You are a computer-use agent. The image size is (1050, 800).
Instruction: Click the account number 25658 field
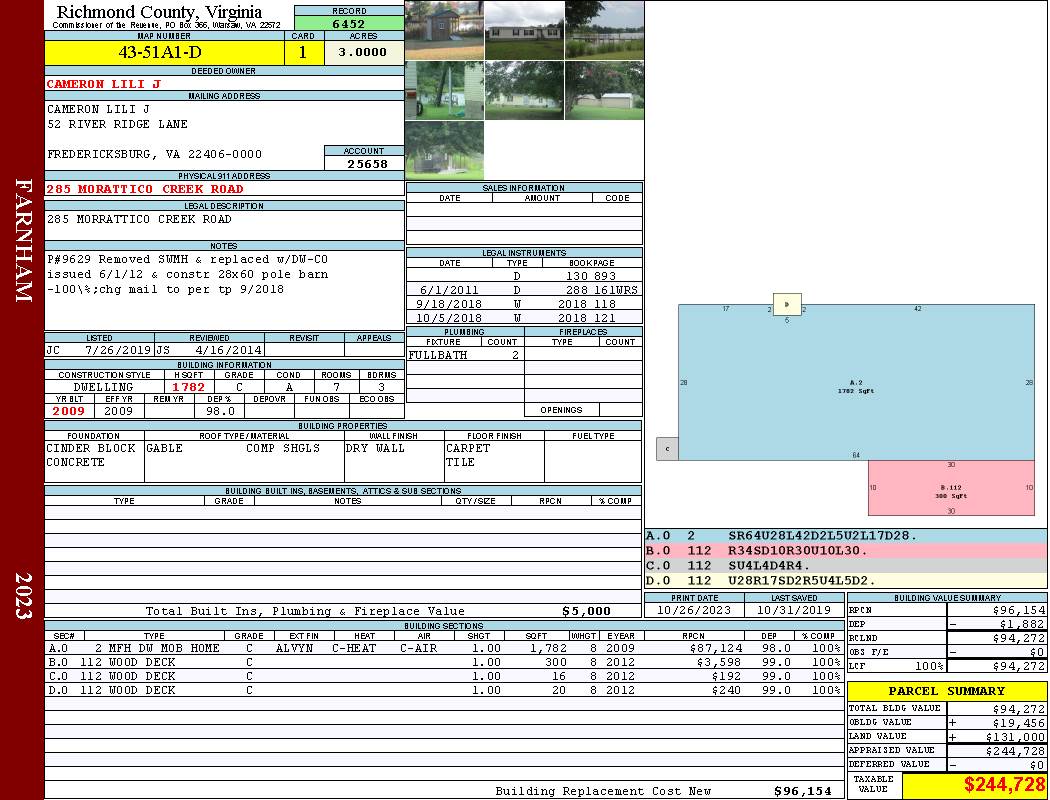364,163
